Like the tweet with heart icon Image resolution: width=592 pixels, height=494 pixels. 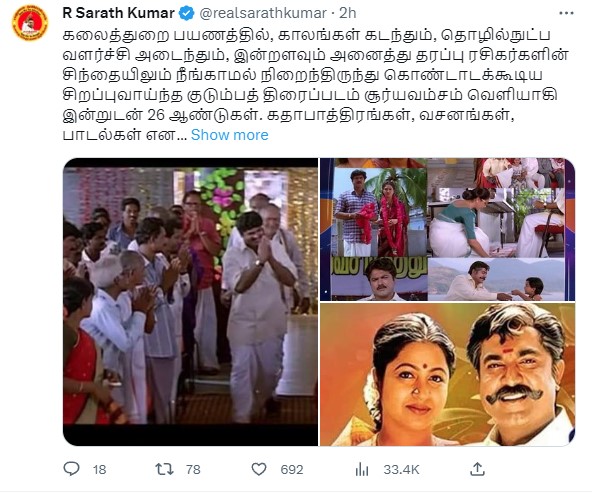point(259,469)
